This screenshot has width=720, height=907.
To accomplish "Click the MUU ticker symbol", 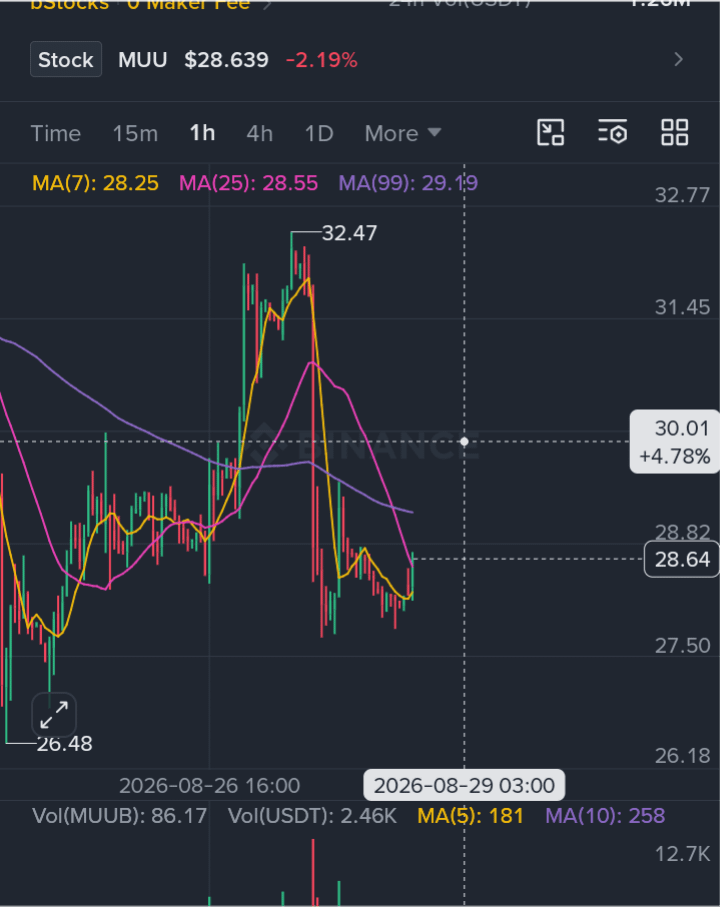I will point(143,60).
